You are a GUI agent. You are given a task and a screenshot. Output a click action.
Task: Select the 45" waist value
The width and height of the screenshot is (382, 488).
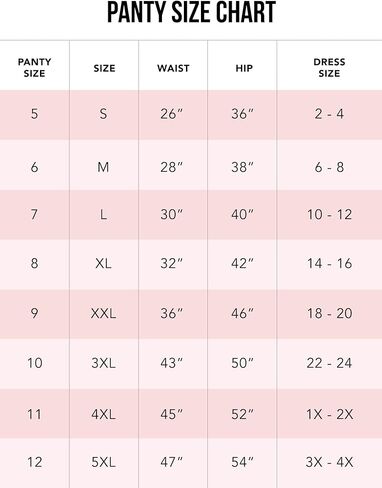(x=171, y=414)
